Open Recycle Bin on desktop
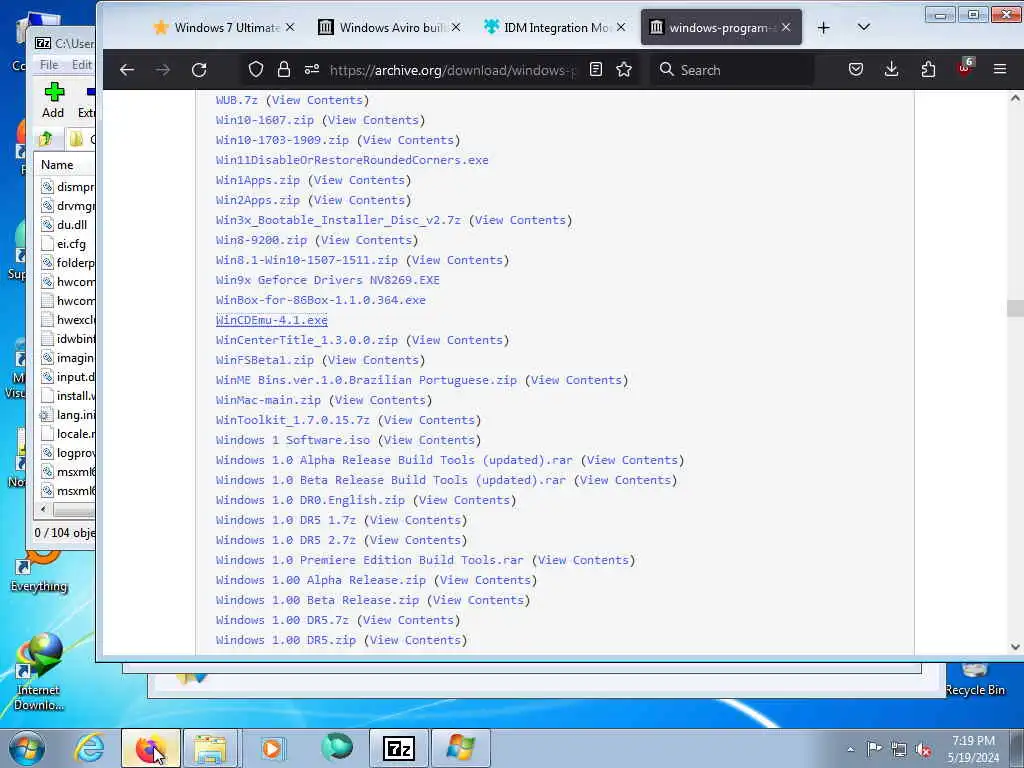 point(974,680)
